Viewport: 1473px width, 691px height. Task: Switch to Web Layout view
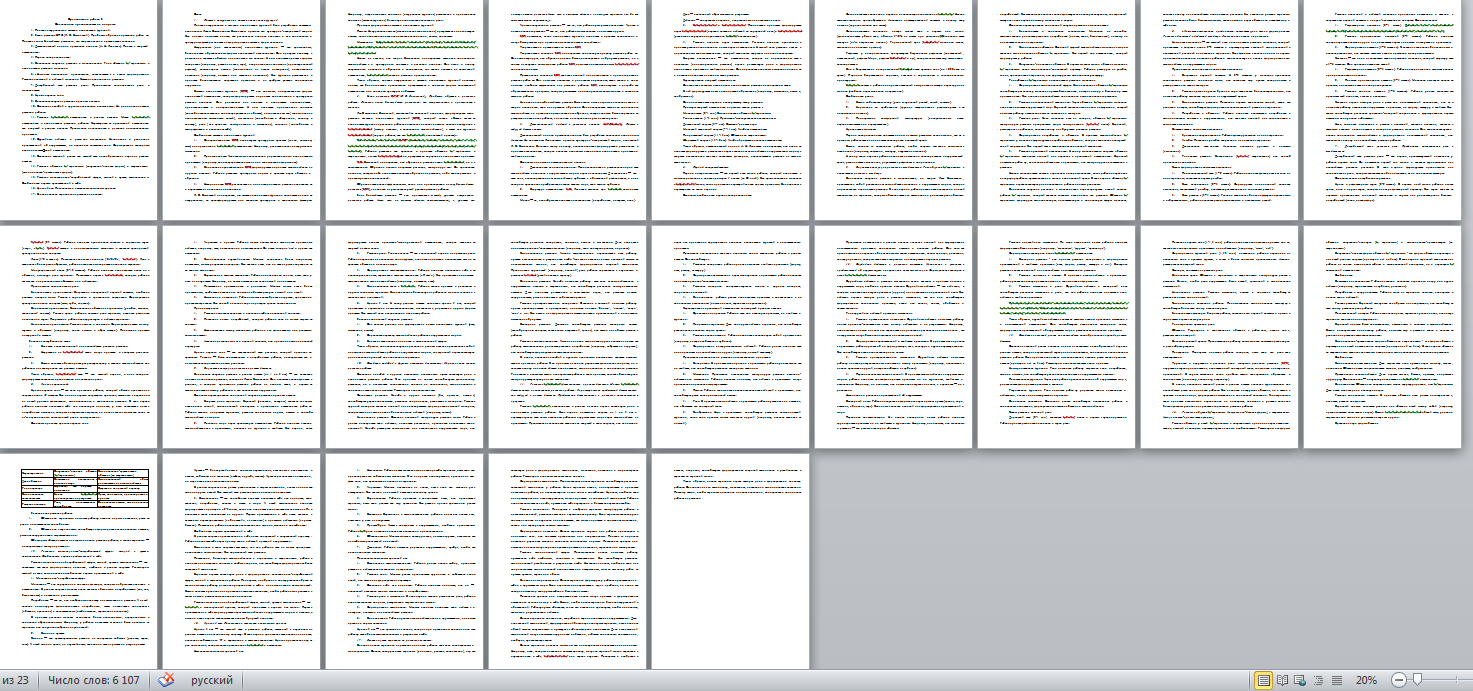[1301, 680]
